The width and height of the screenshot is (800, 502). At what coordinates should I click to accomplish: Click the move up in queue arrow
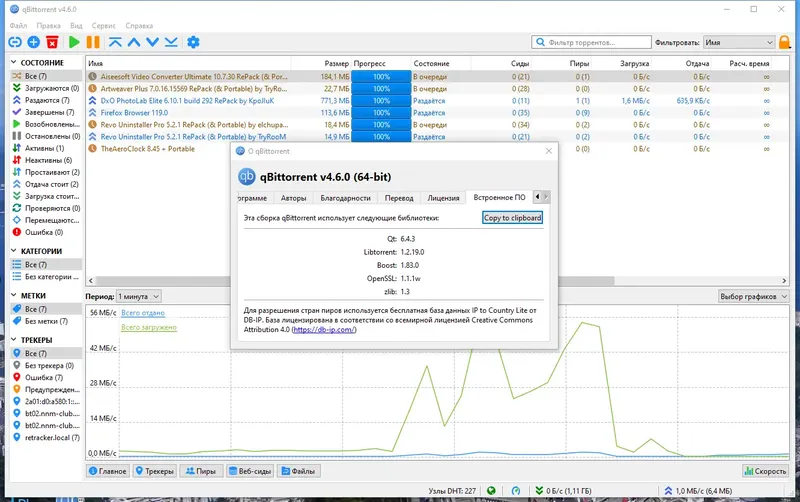(x=134, y=42)
